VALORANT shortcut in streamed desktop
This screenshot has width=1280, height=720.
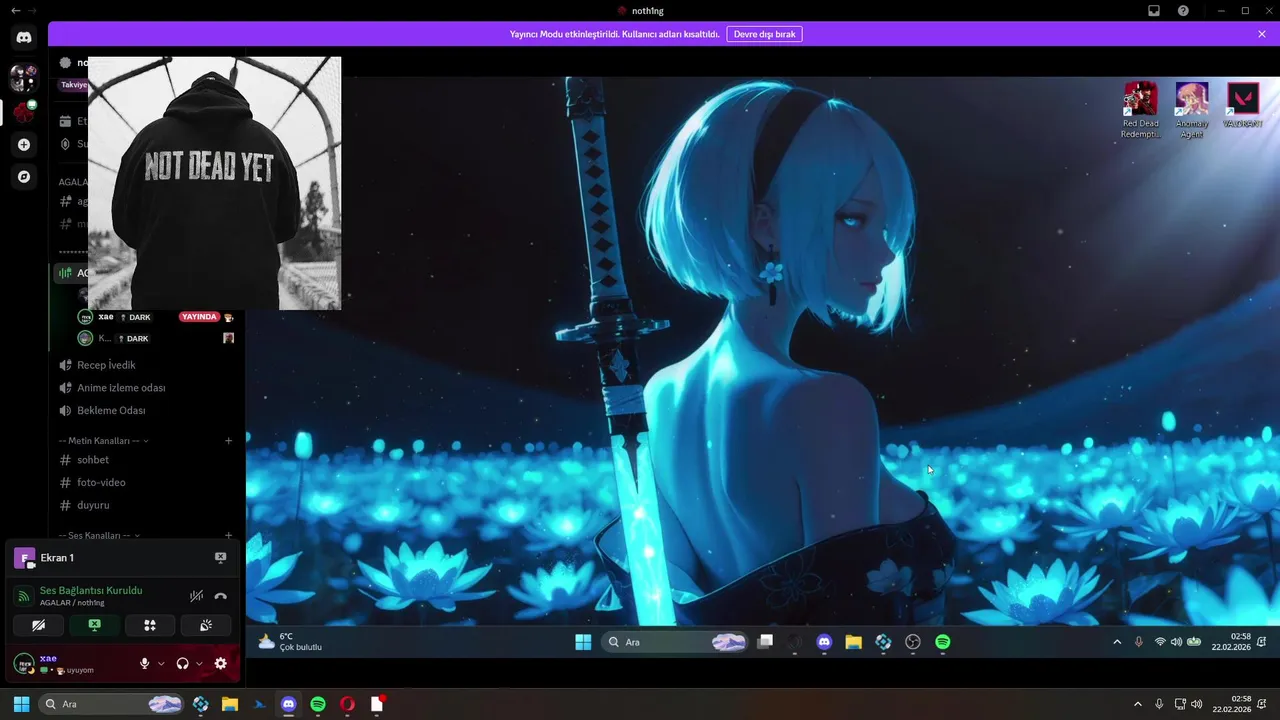[1243, 106]
